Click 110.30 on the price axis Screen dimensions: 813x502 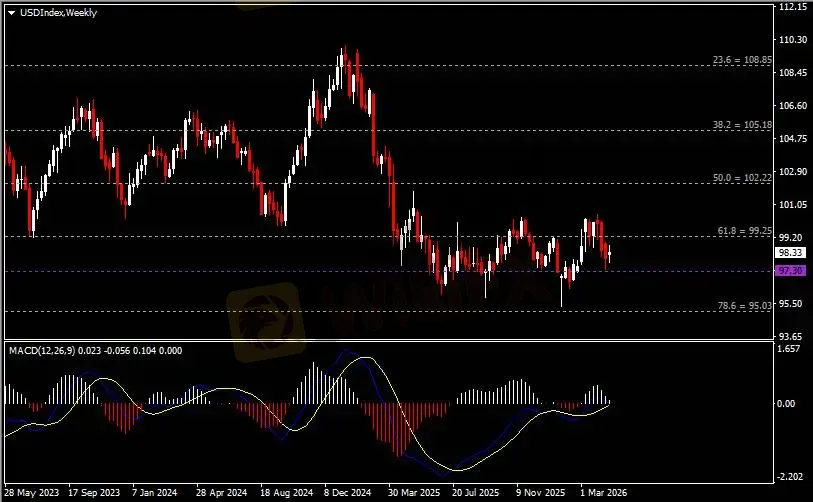[792, 40]
